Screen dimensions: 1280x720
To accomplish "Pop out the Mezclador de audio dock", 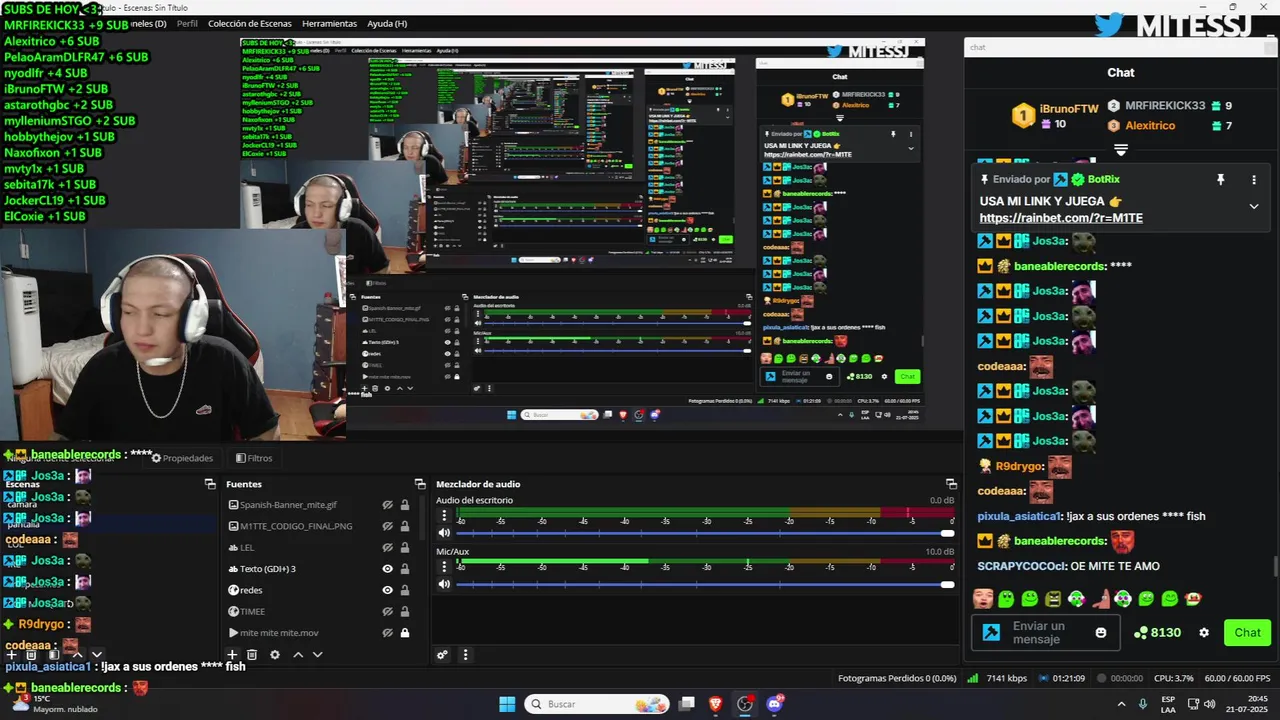I will click(x=951, y=484).
